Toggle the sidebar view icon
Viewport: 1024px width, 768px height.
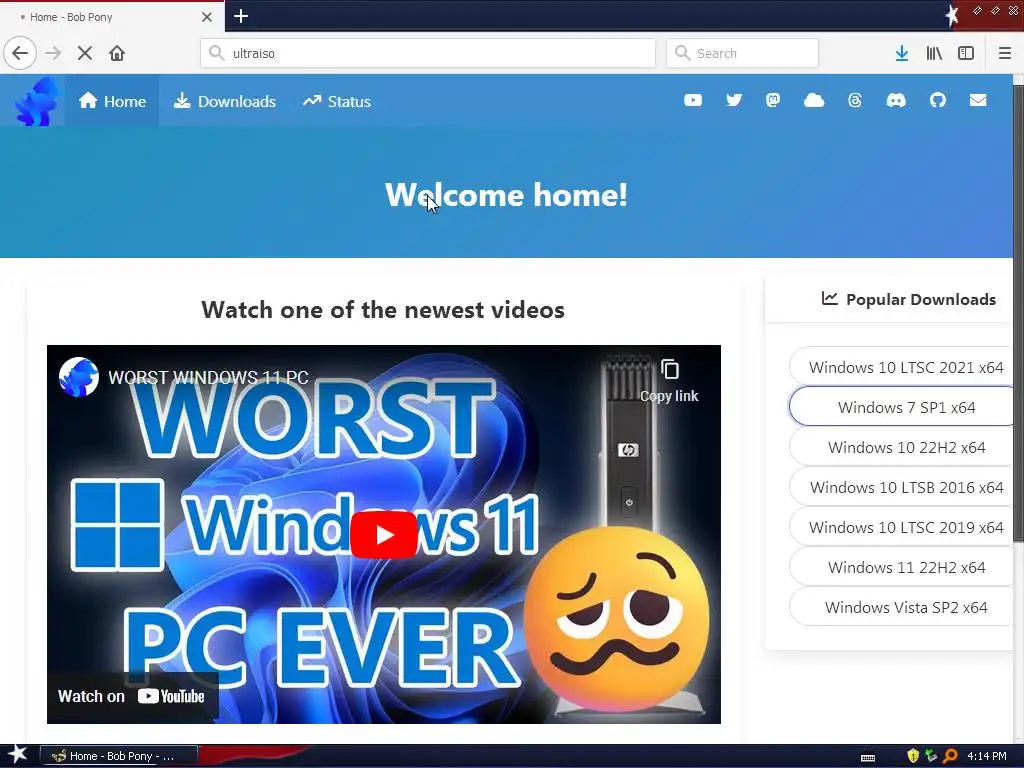[x=966, y=53]
